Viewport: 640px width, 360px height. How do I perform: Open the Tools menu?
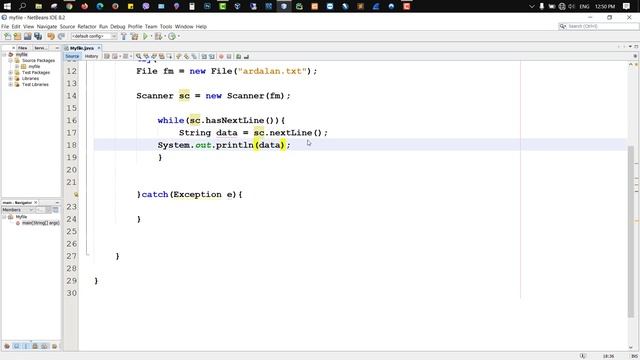click(x=166, y=27)
